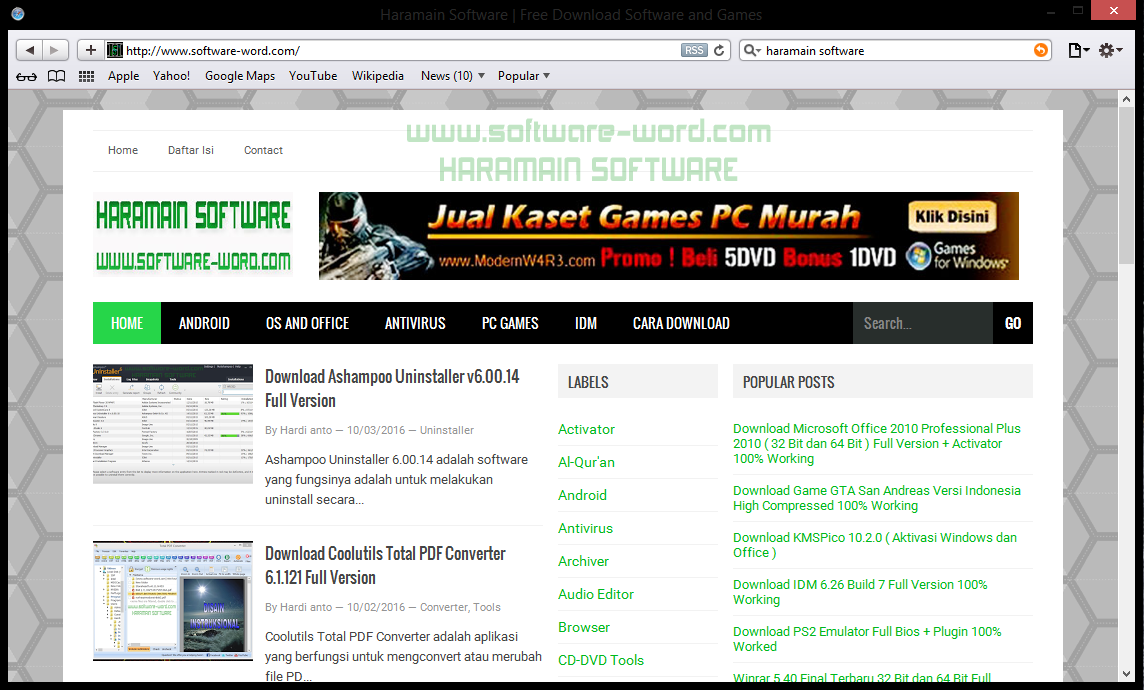The height and width of the screenshot is (690, 1144).
Task: Click the vertical scrollbar down arrow
Action: coord(1127,674)
